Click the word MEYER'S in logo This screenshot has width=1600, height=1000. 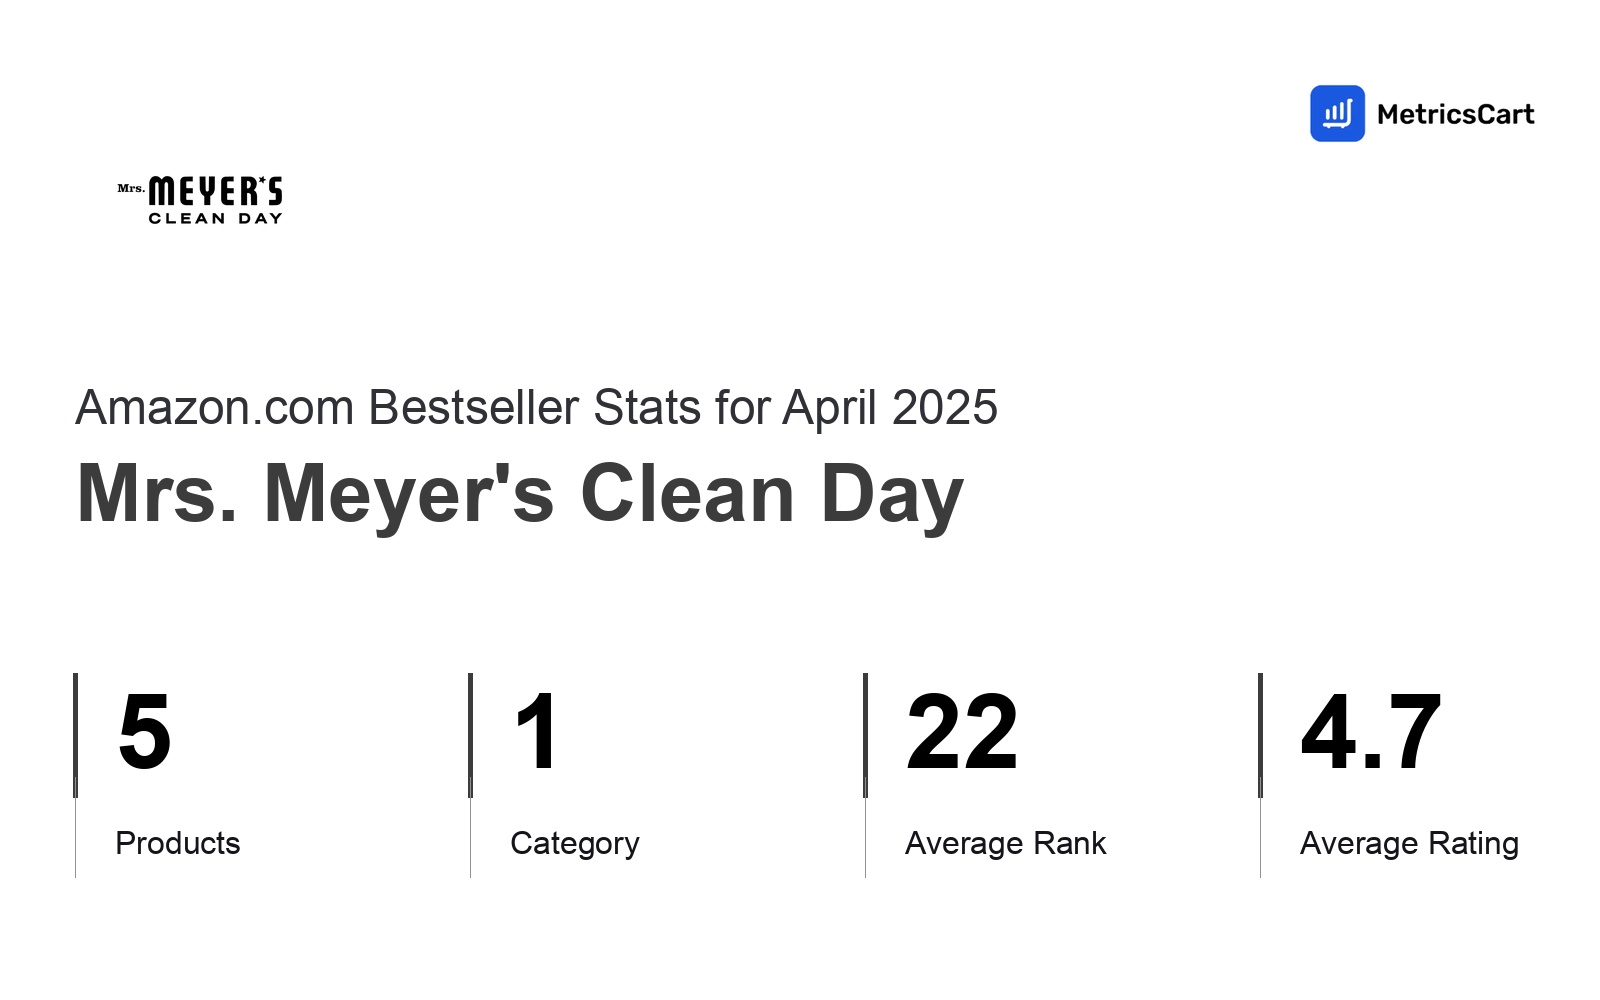(x=215, y=191)
